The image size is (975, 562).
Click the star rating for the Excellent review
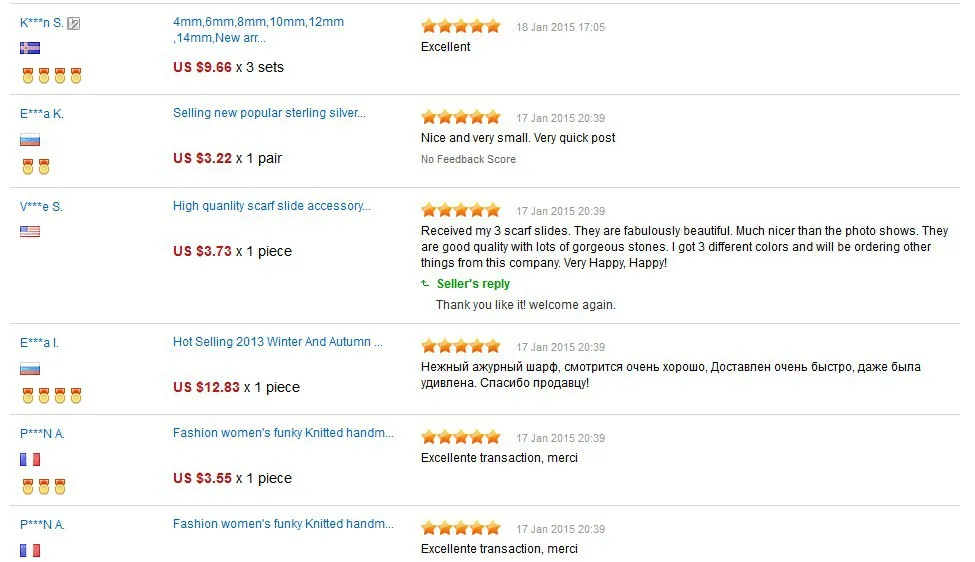click(461, 26)
